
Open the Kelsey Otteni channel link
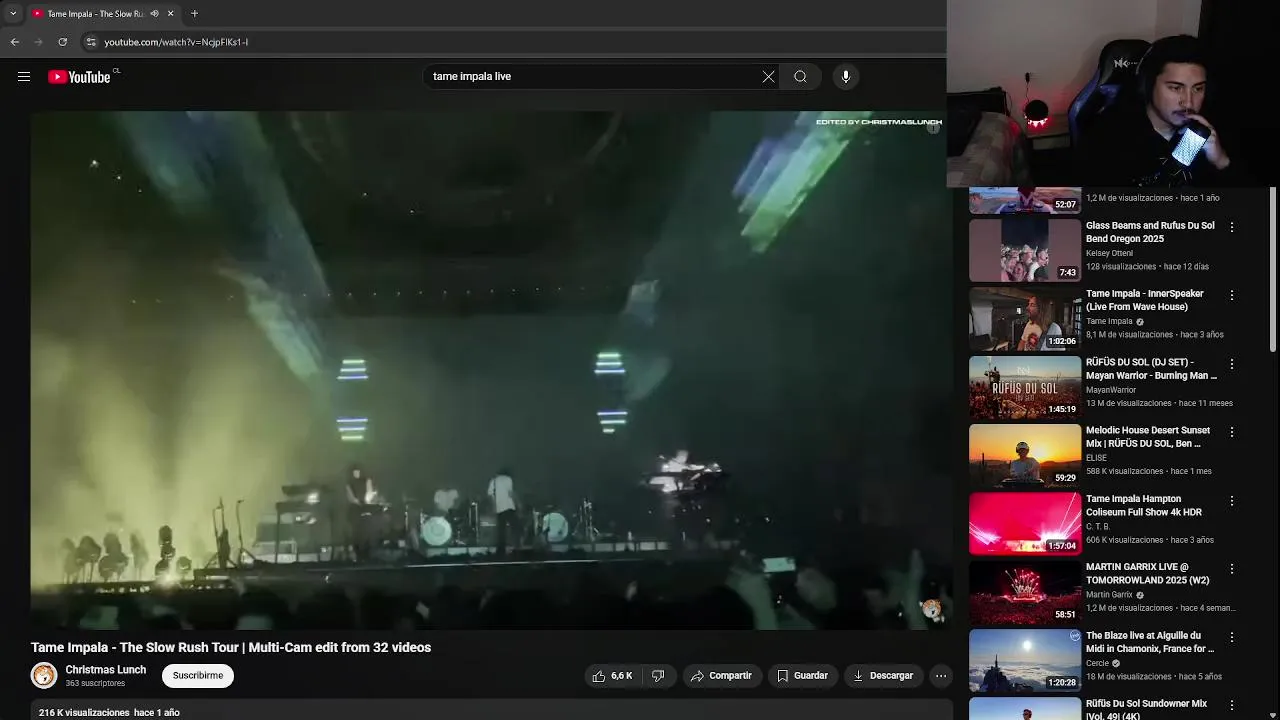point(1110,254)
